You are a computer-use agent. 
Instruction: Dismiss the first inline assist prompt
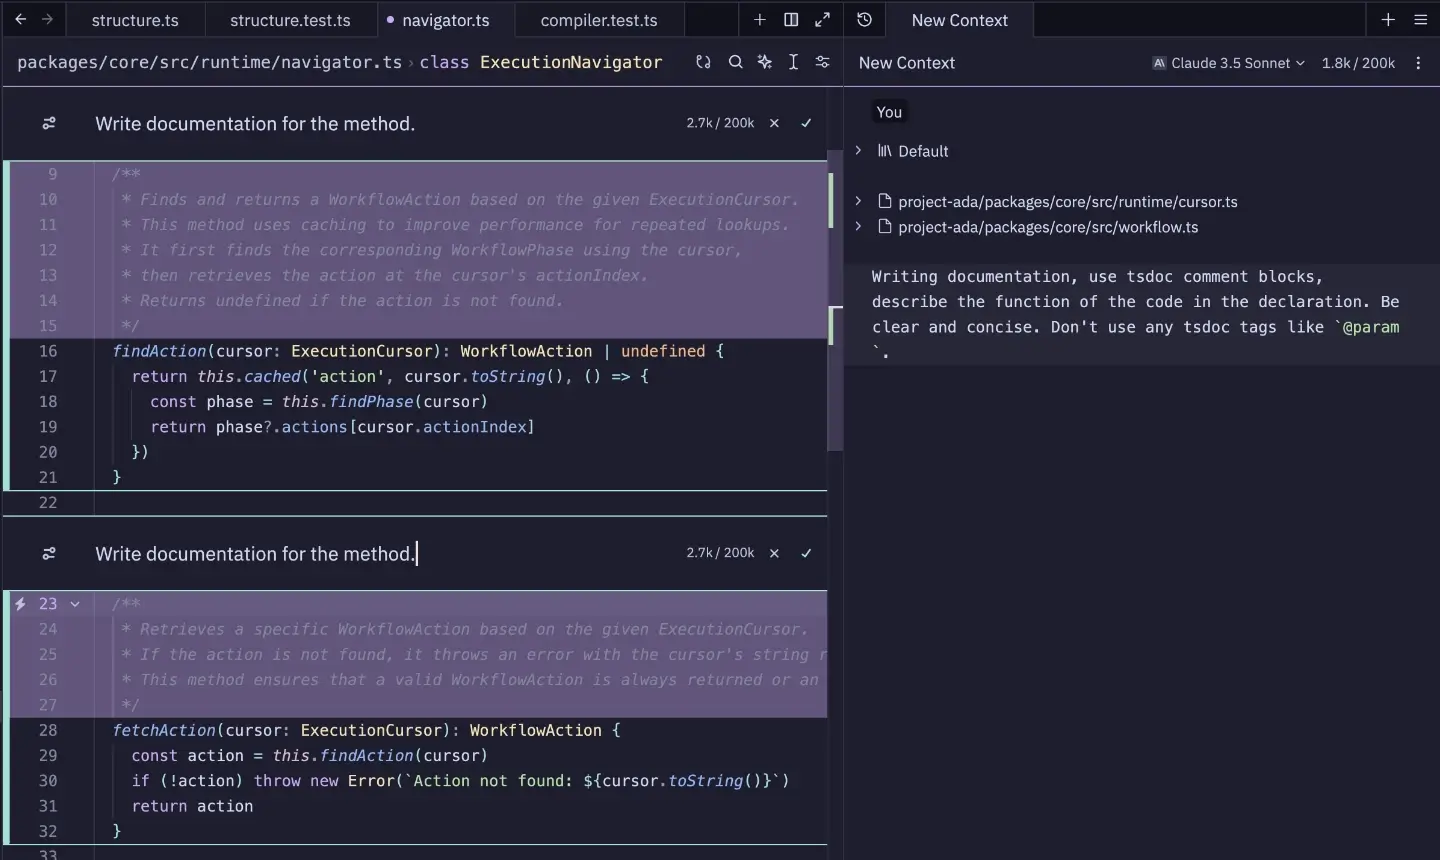(774, 123)
